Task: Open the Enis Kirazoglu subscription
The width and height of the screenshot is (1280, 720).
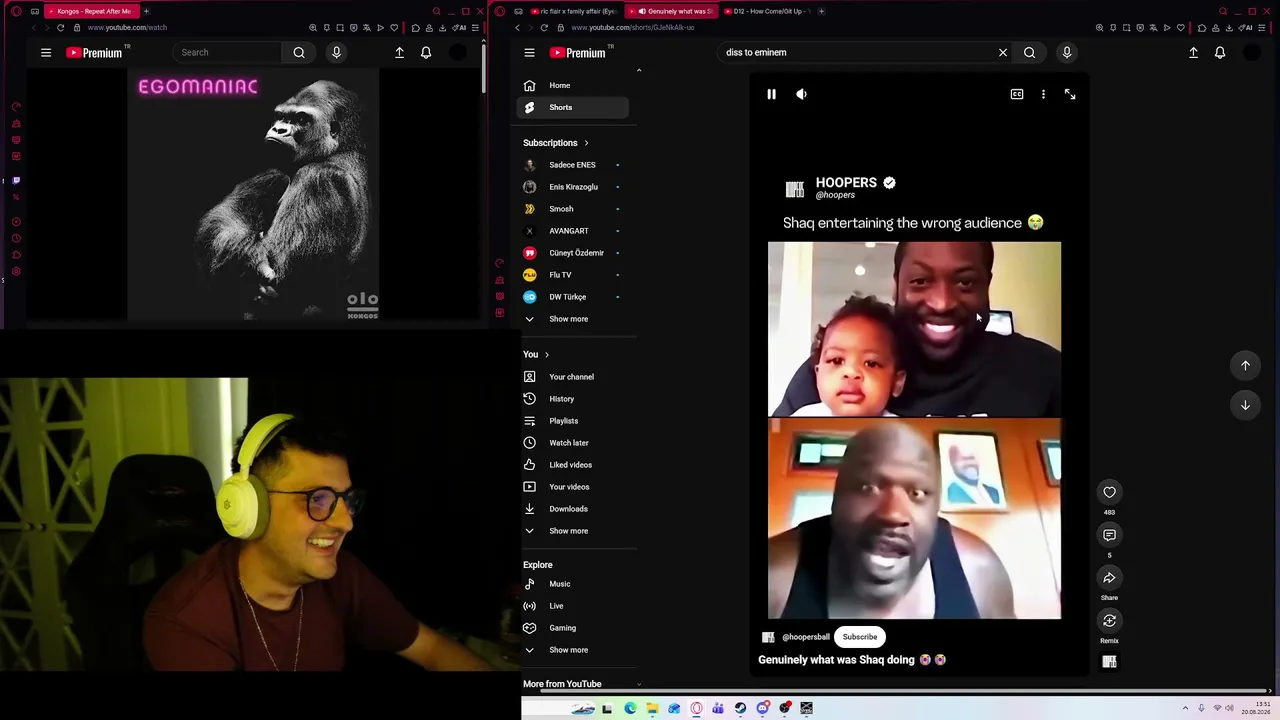Action: (573, 187)
